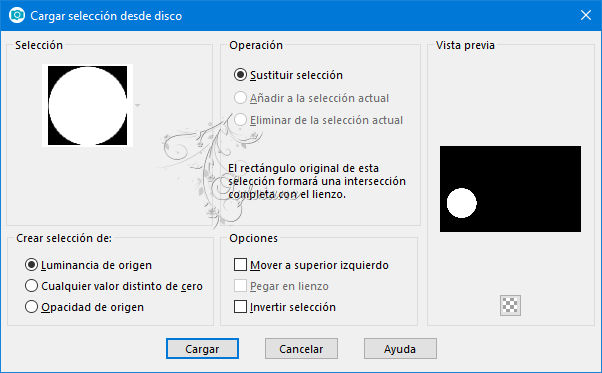
Task: Cancel the dialog with Cancelar
Action: tap(301, 348)
